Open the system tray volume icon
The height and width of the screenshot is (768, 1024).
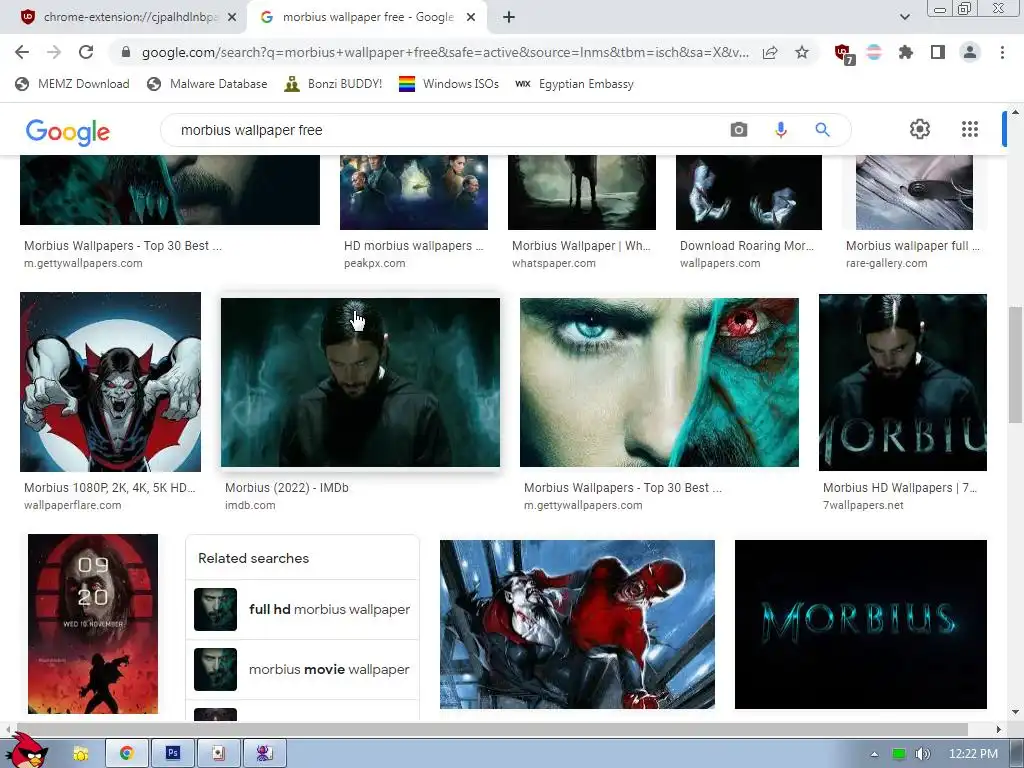pyautogui.click(x=922, y=754)
